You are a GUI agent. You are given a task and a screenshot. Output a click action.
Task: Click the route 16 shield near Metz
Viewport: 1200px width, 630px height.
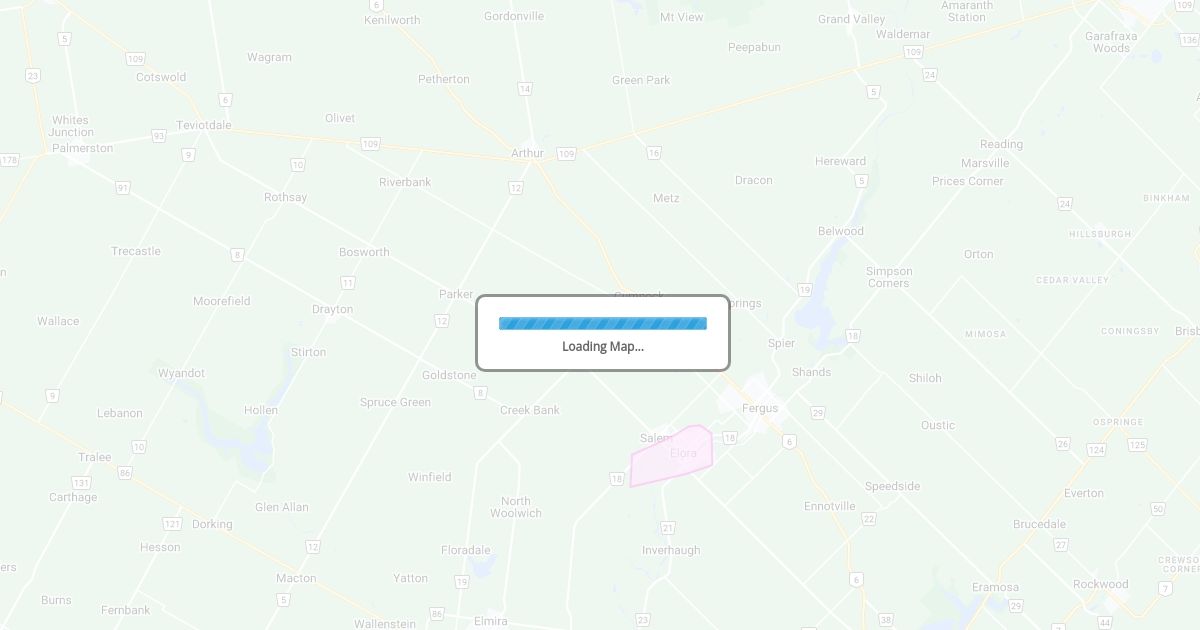click(654, 153)
